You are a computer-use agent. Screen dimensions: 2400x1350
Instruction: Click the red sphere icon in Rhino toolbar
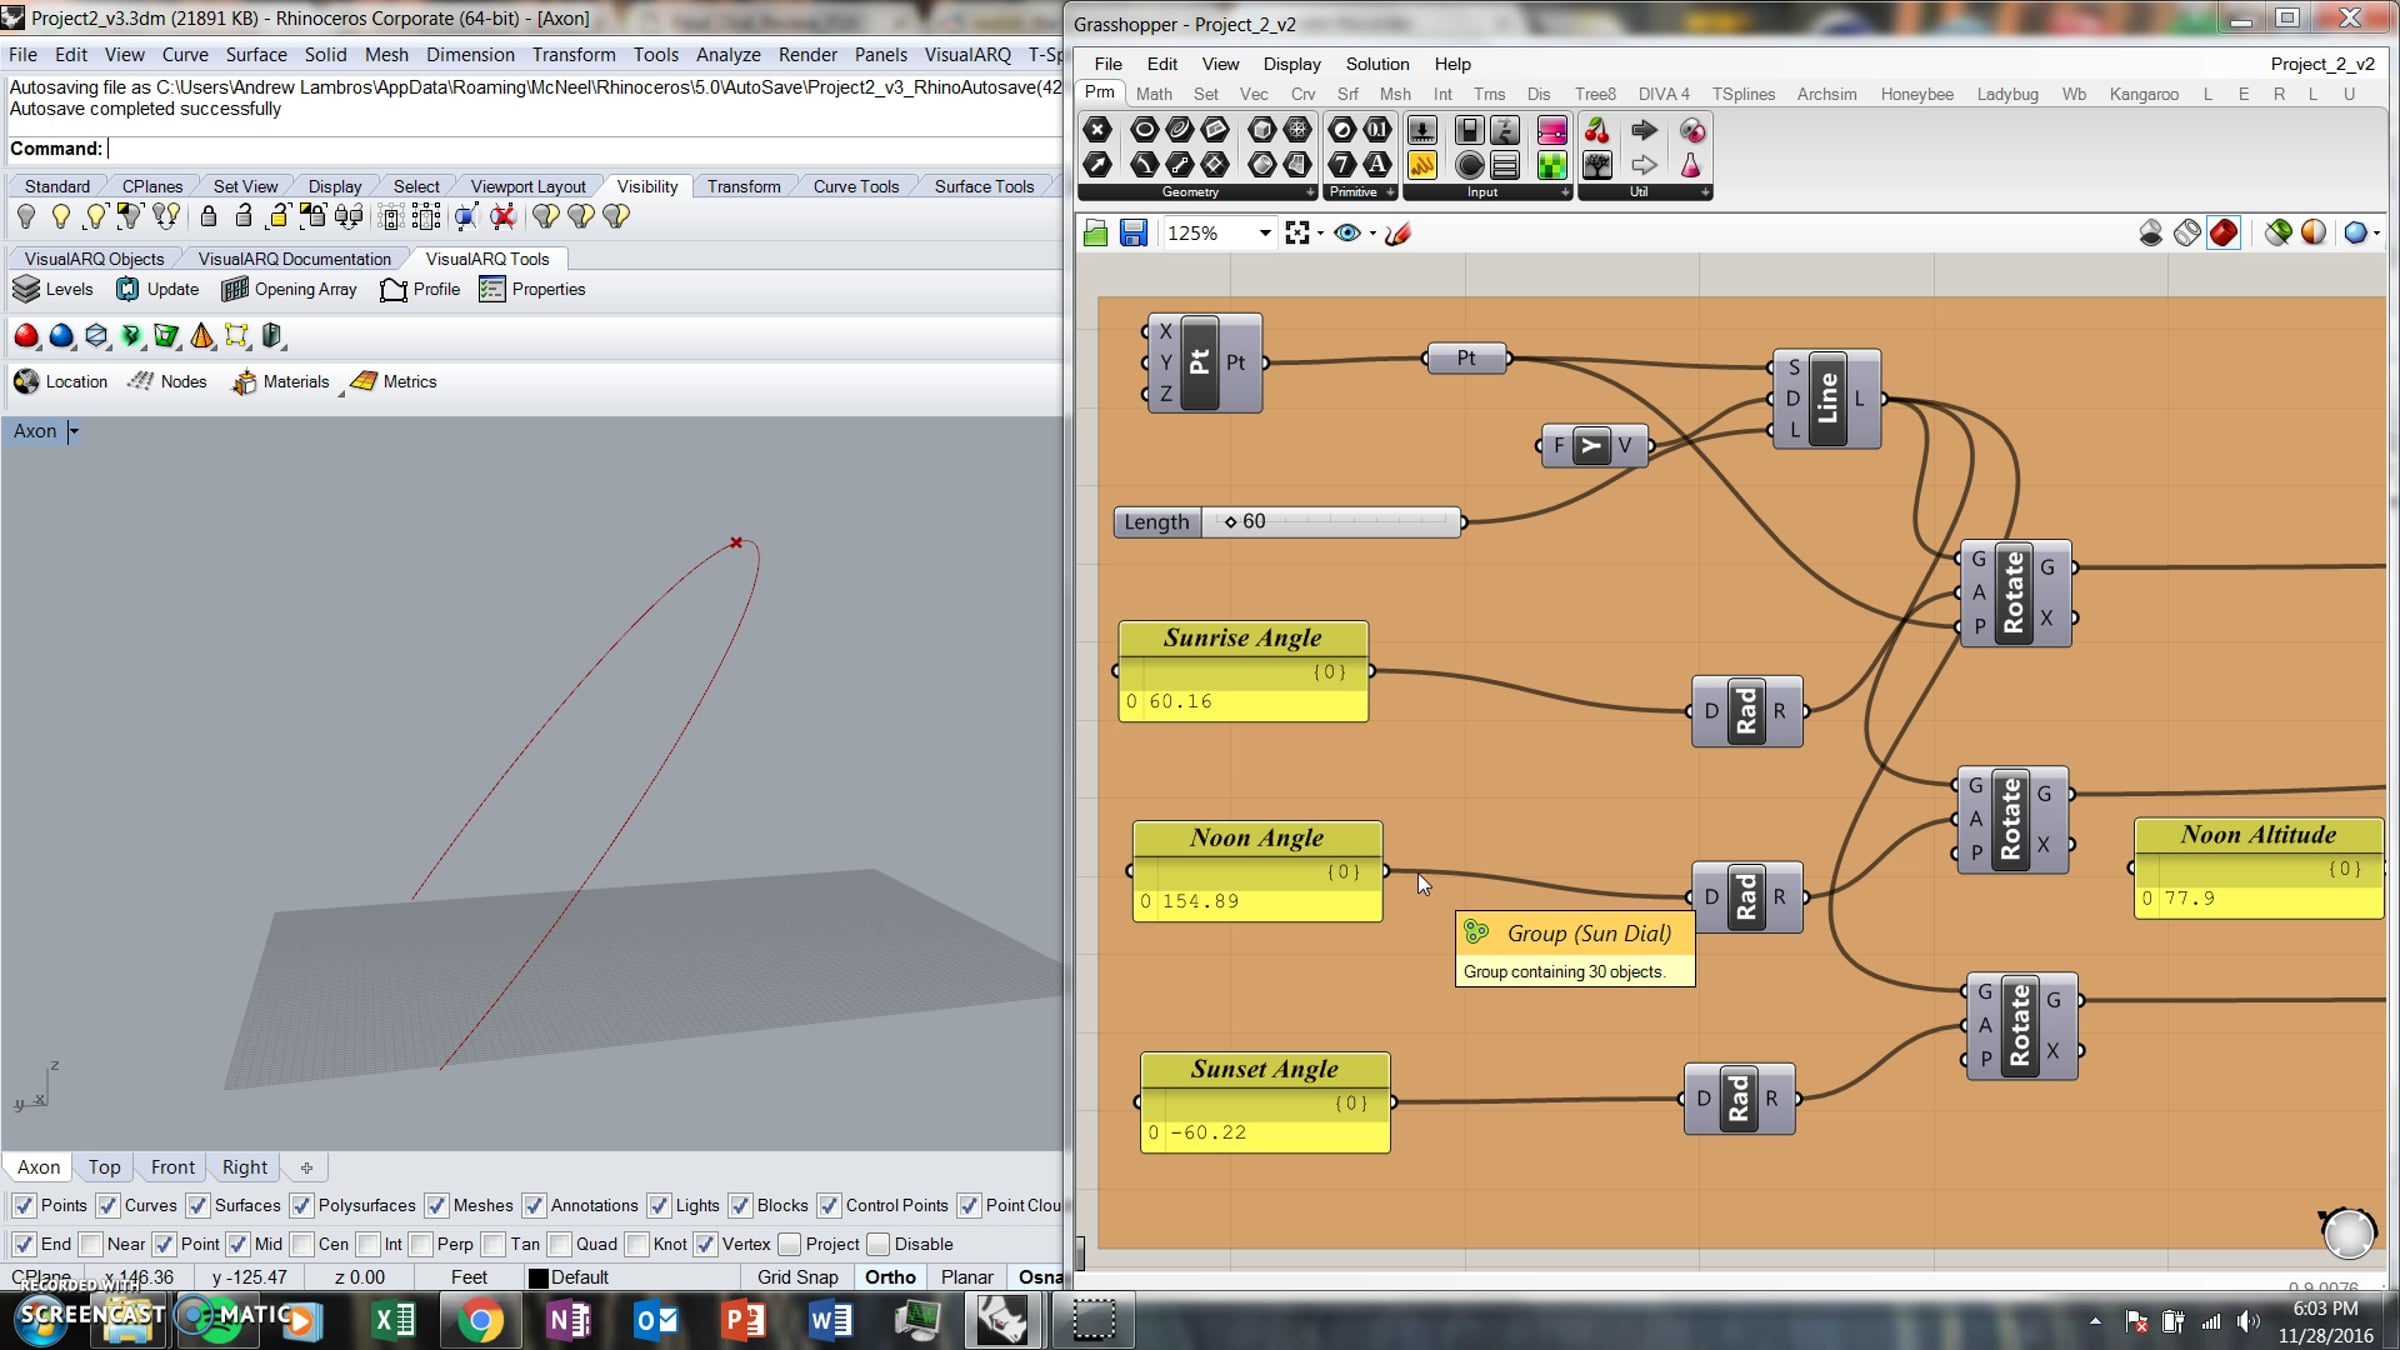[27, 336]
